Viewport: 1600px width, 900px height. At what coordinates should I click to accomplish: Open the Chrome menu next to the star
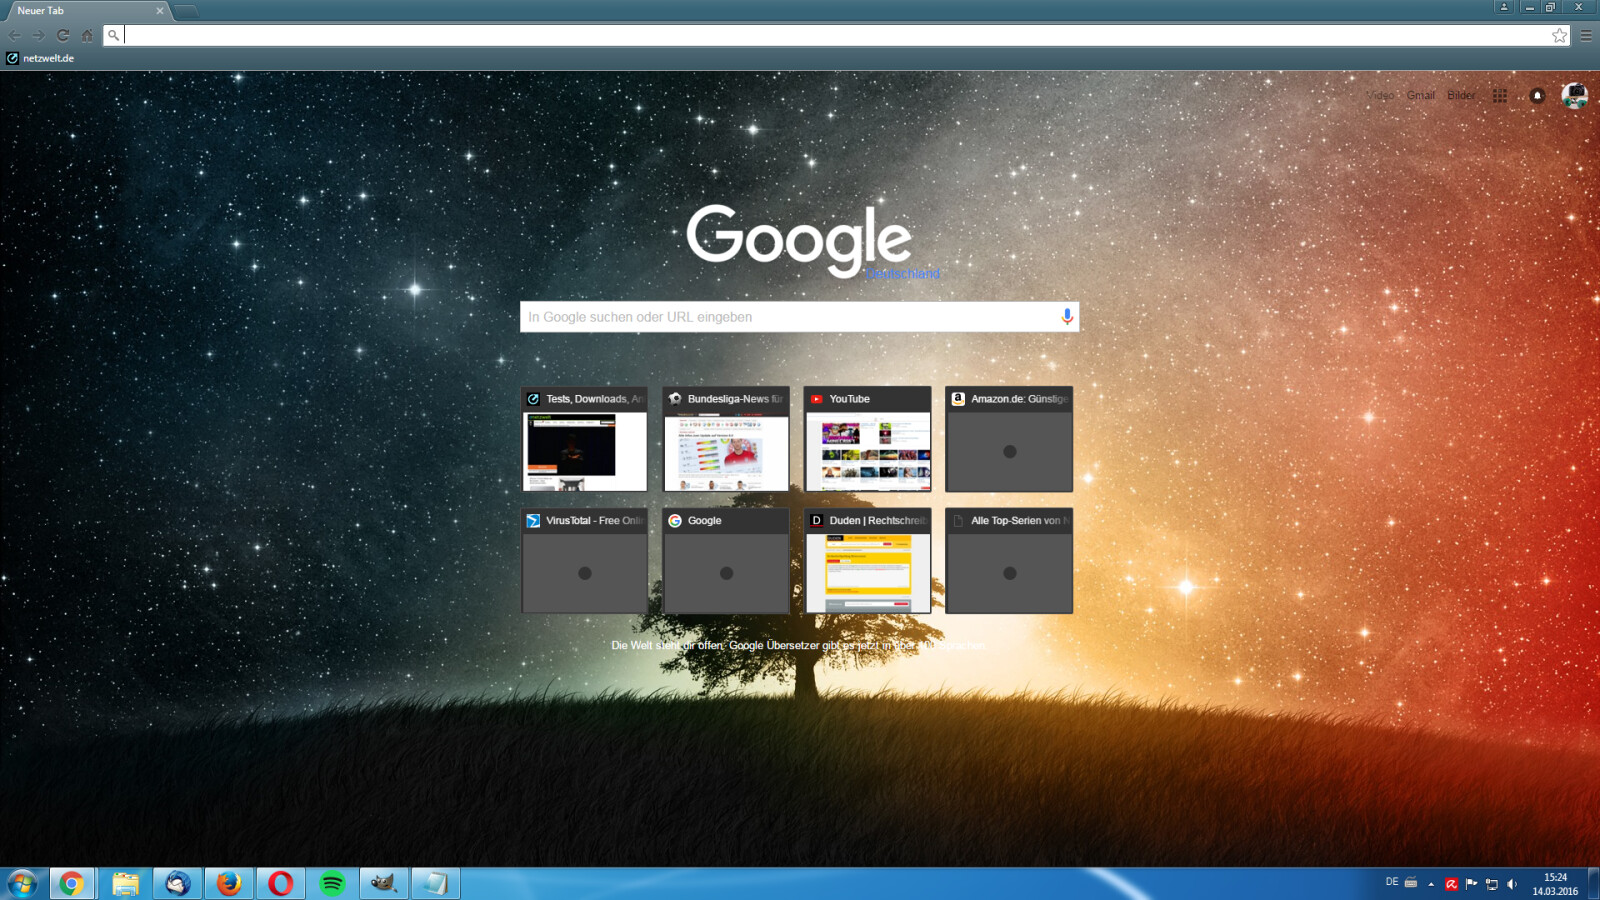[1586, 35]
